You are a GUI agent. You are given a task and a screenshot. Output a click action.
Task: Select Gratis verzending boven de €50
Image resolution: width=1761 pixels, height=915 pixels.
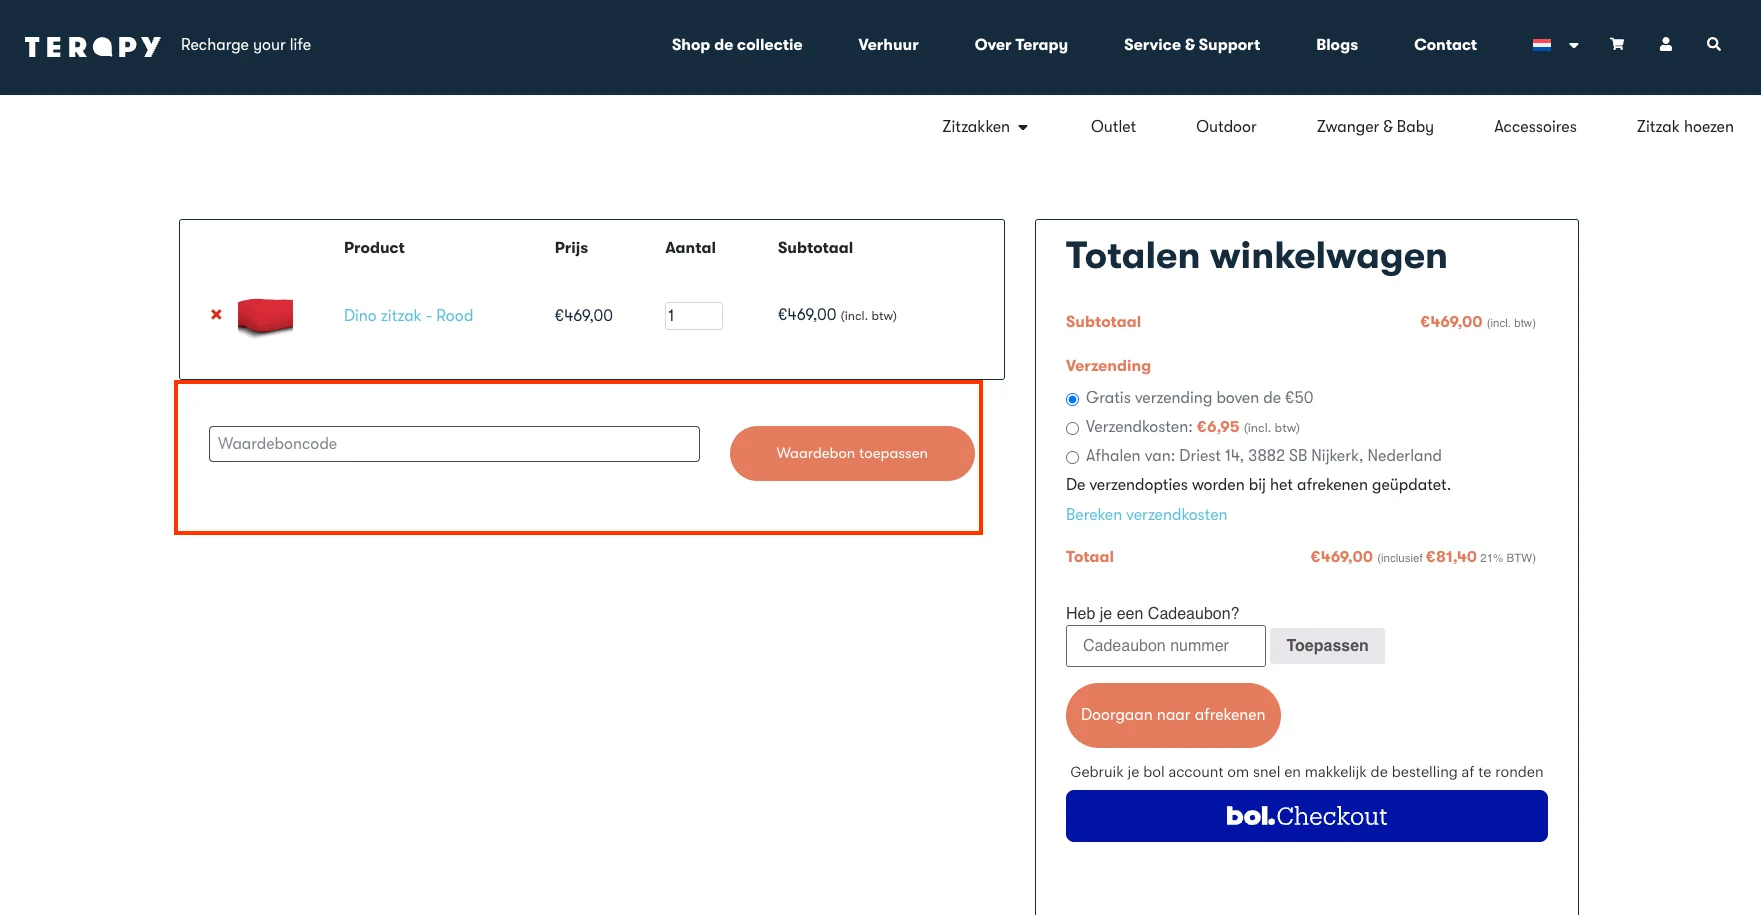[1073, 399]
